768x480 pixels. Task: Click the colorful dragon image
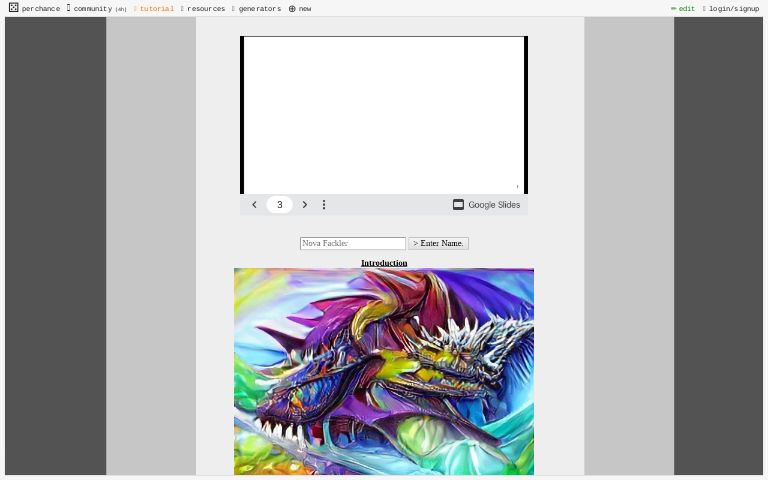(x=384, y=371)
